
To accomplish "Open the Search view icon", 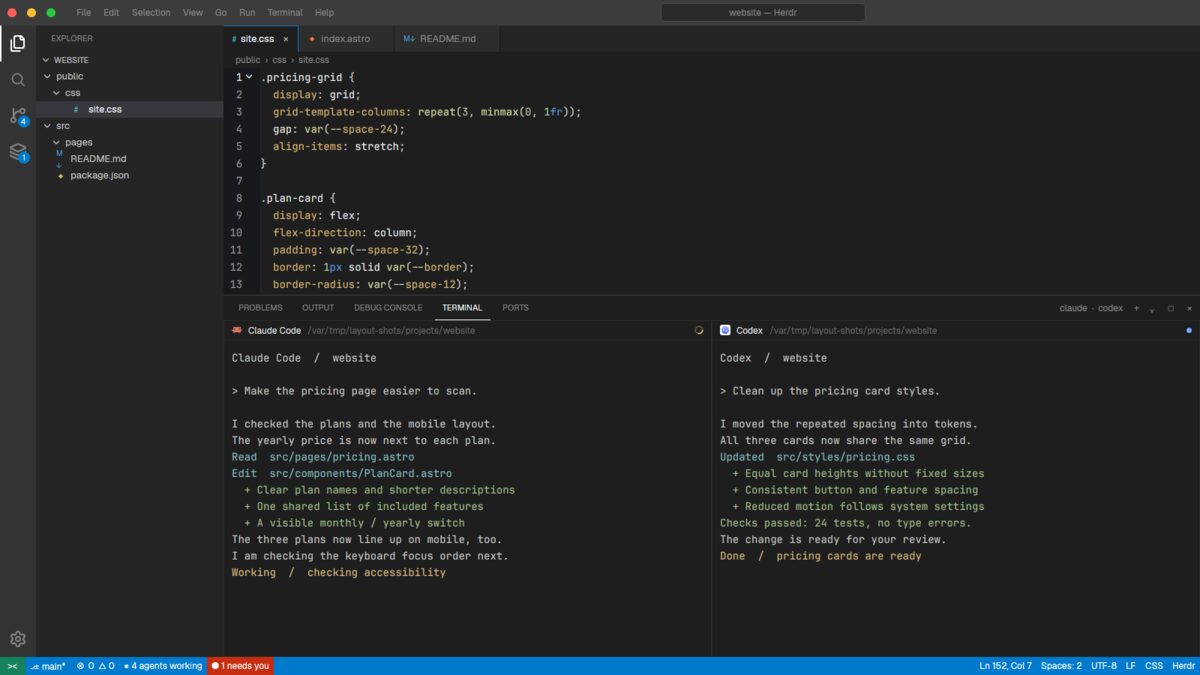I will click(17, 79).
